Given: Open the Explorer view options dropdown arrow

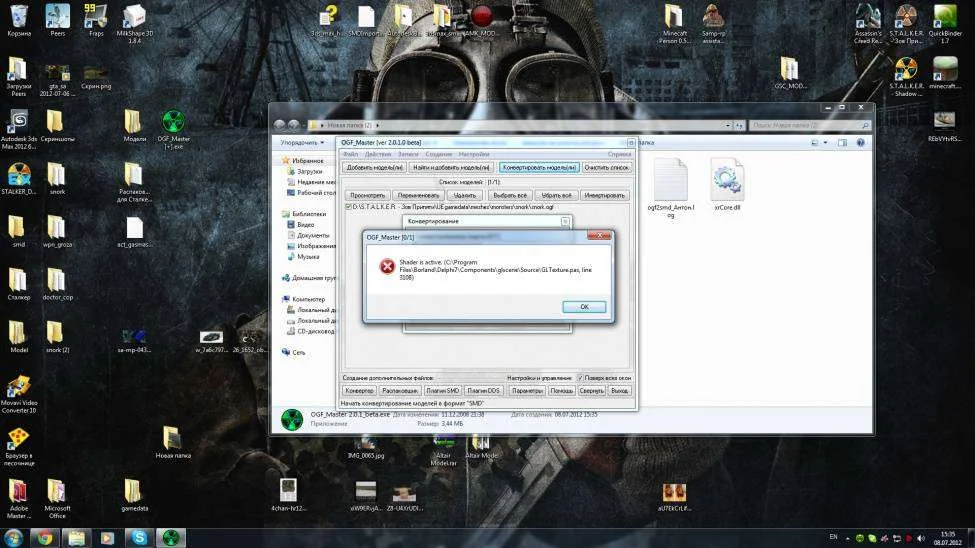Looking at the screenshot, I should tap(825, 142).
